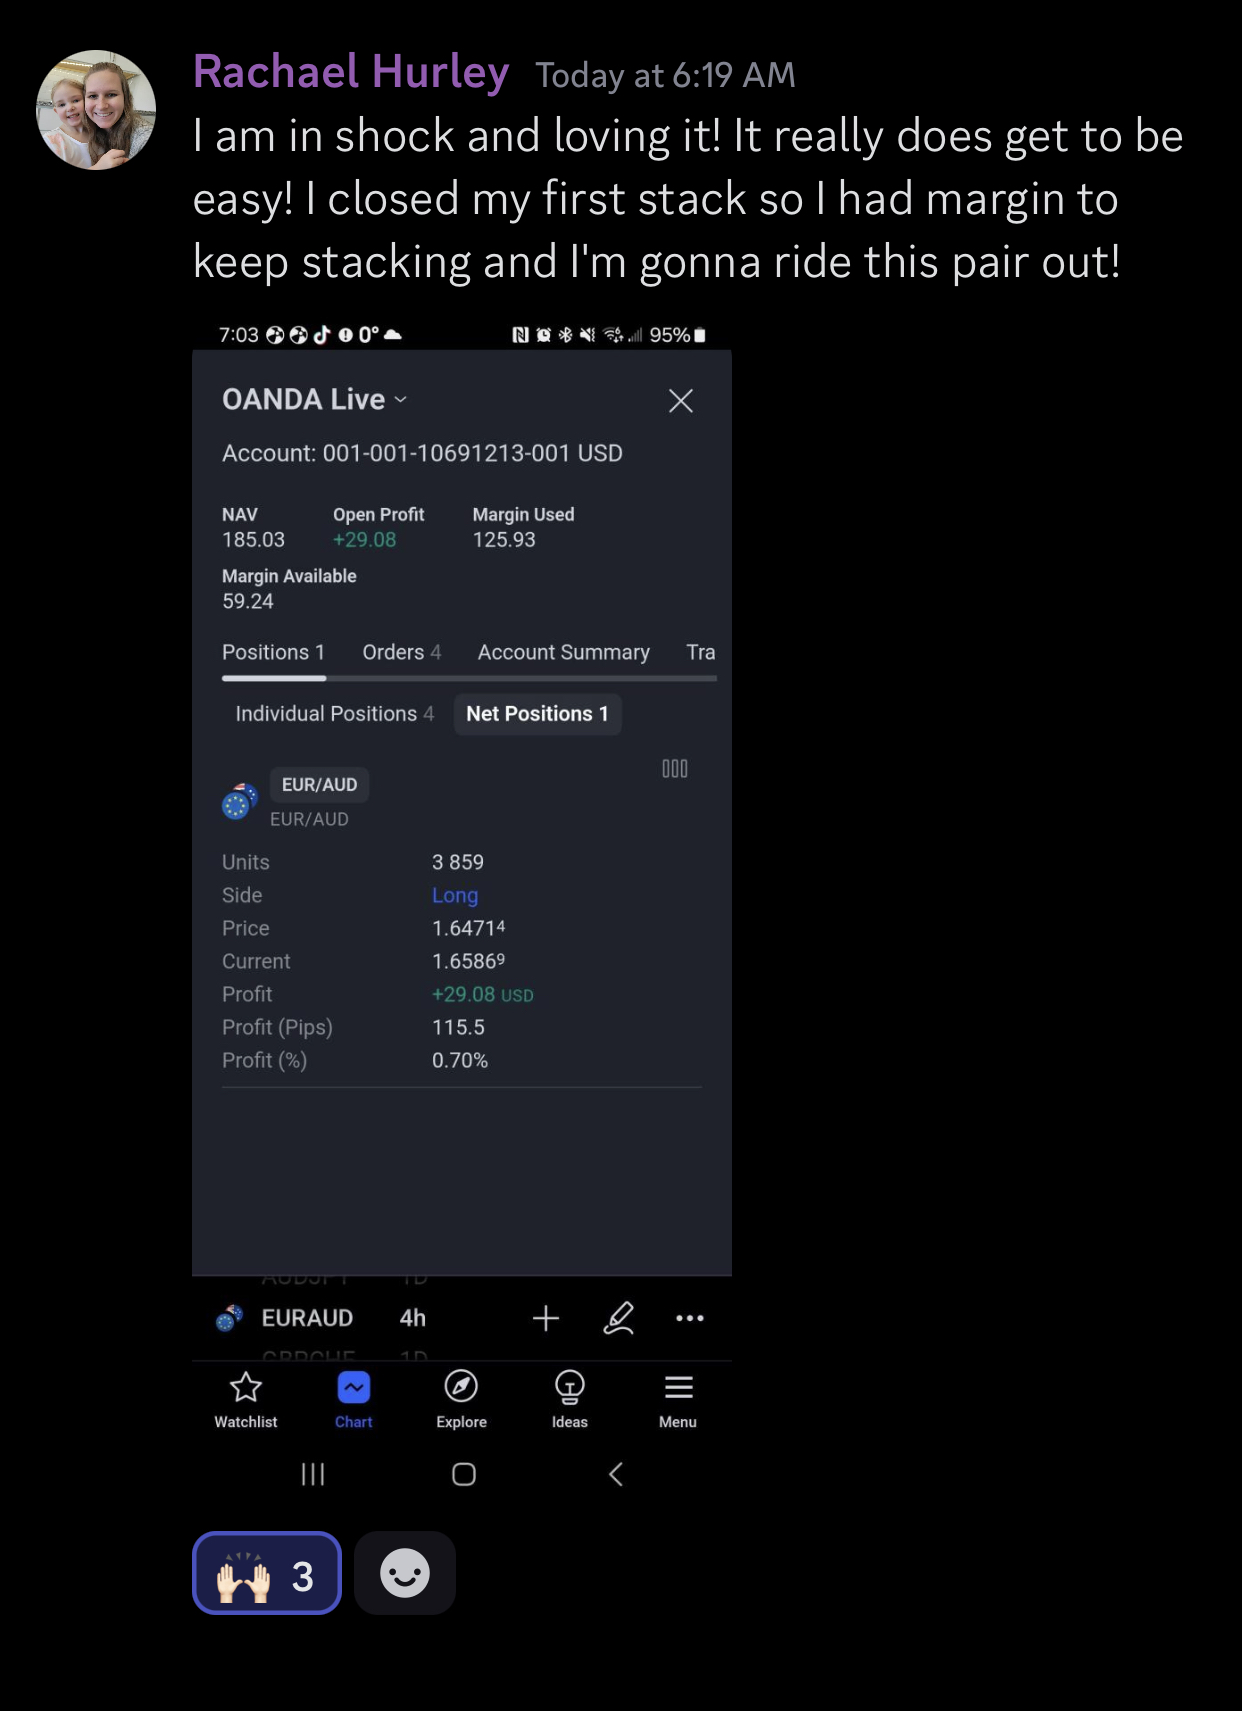Switch to the Orders tab

(x=401, y=652)
